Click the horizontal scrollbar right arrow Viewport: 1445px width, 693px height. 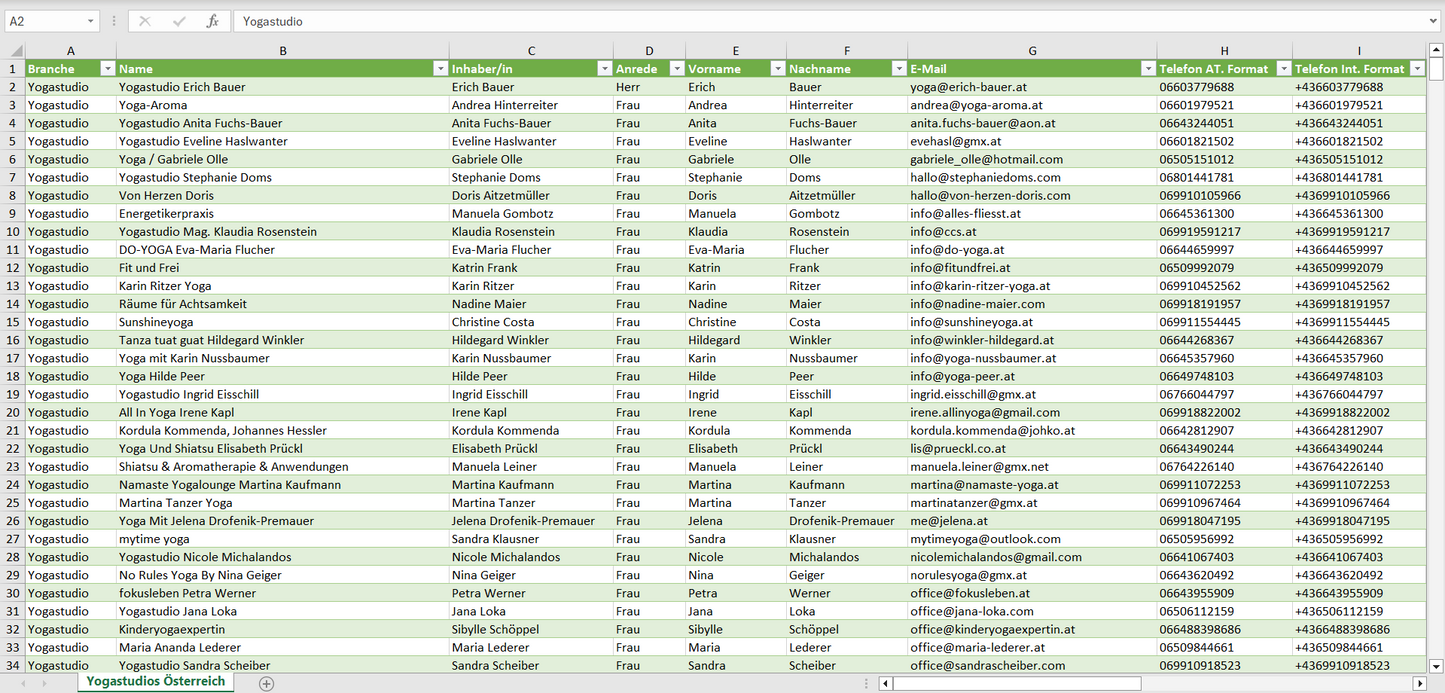1419,683
